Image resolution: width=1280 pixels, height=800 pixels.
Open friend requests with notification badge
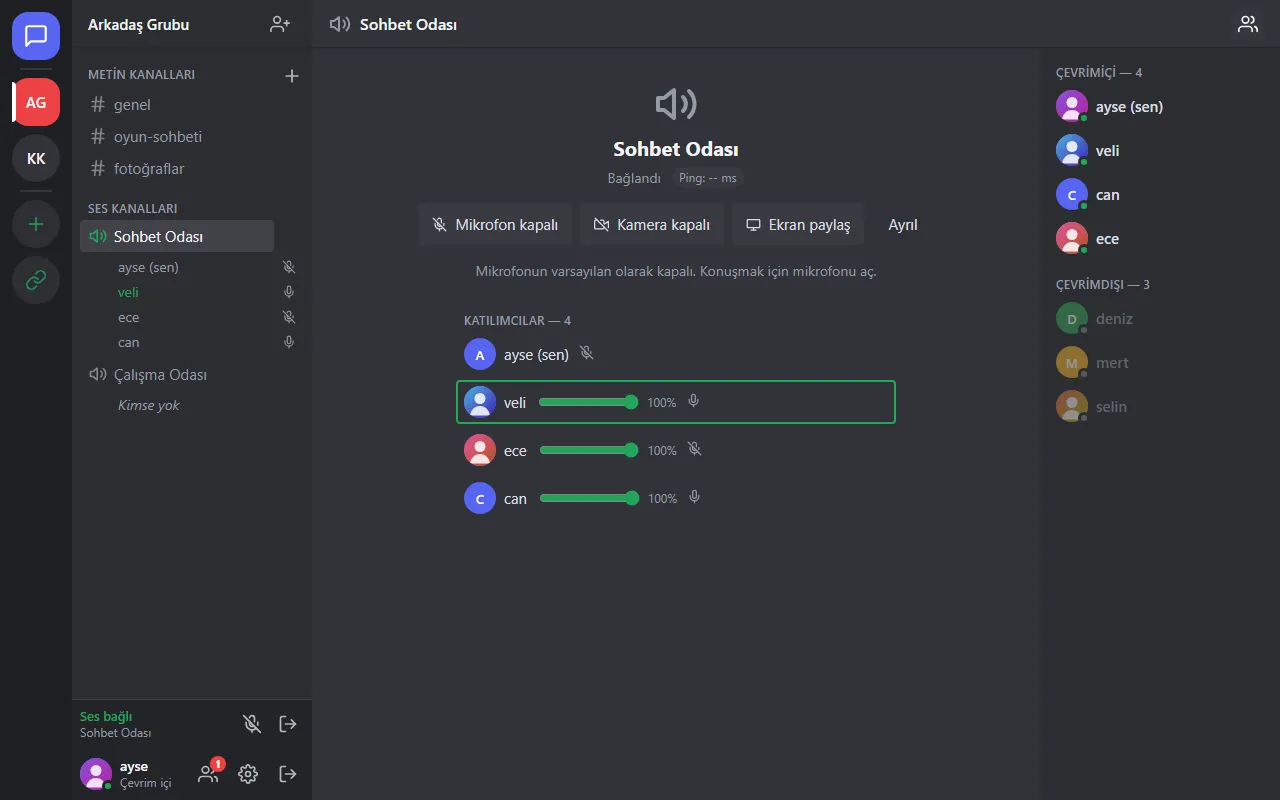pos(208,773)
